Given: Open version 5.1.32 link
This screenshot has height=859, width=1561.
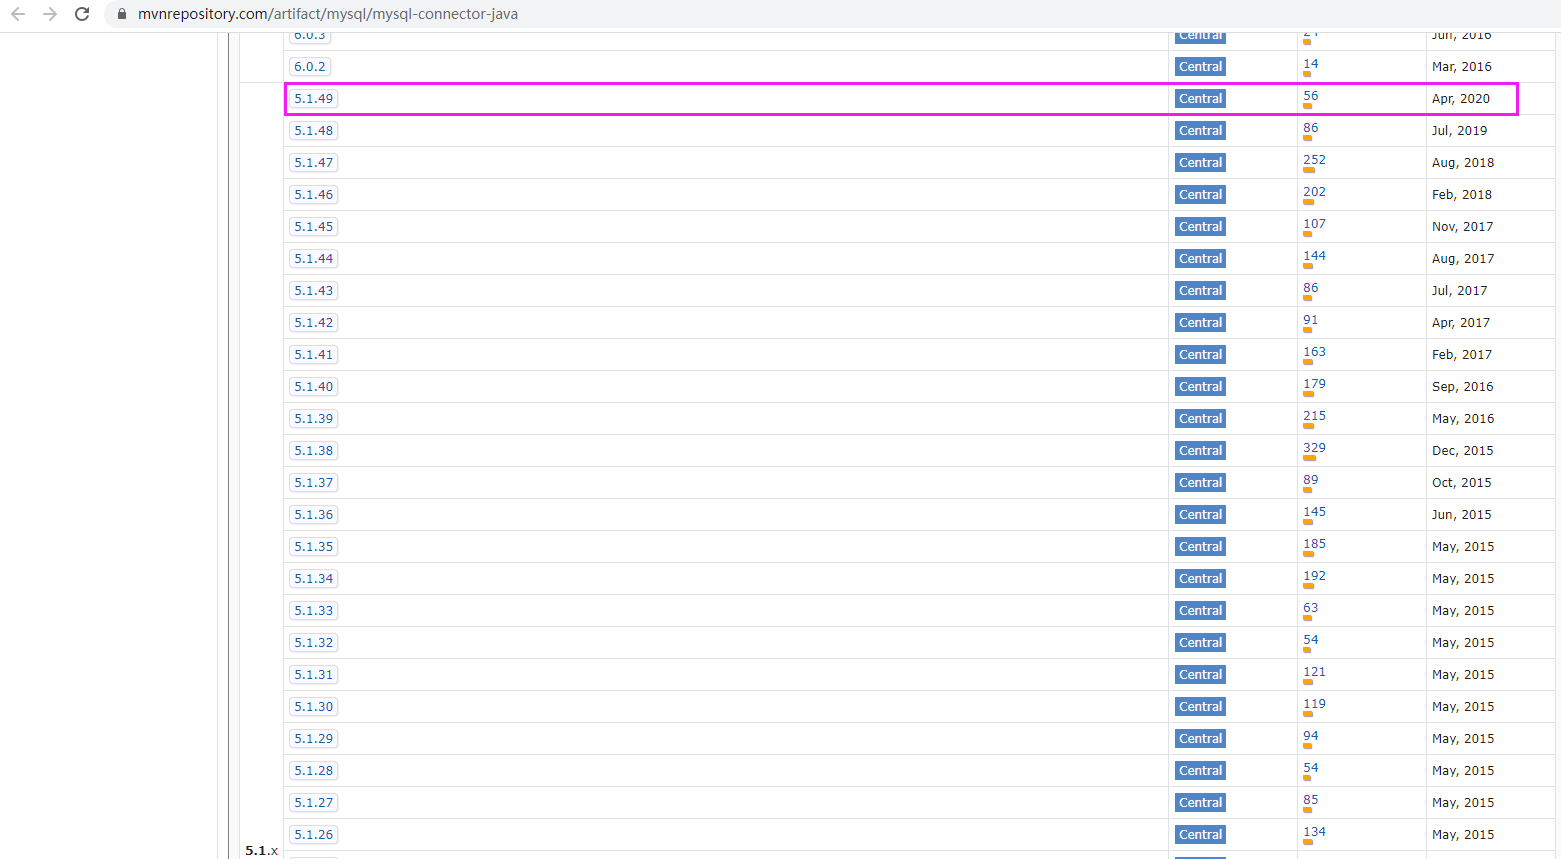Looking at the screenshot, I should 314,643.
